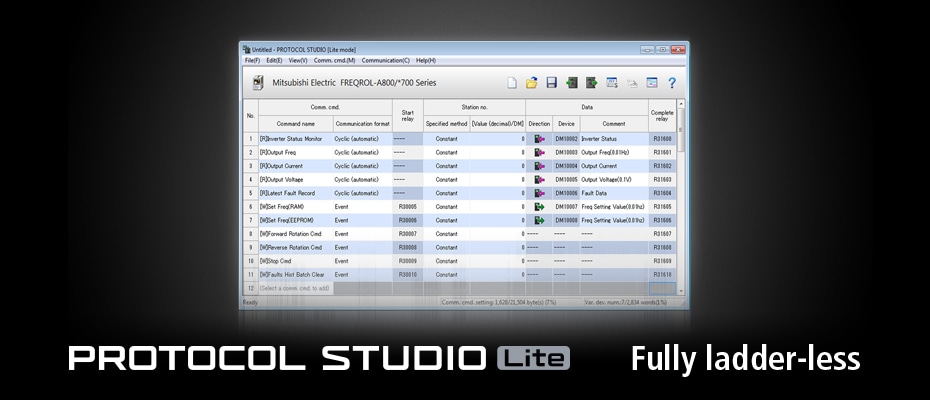Select the '[W]Stop Cmd' command cell

tap(295, 261)
